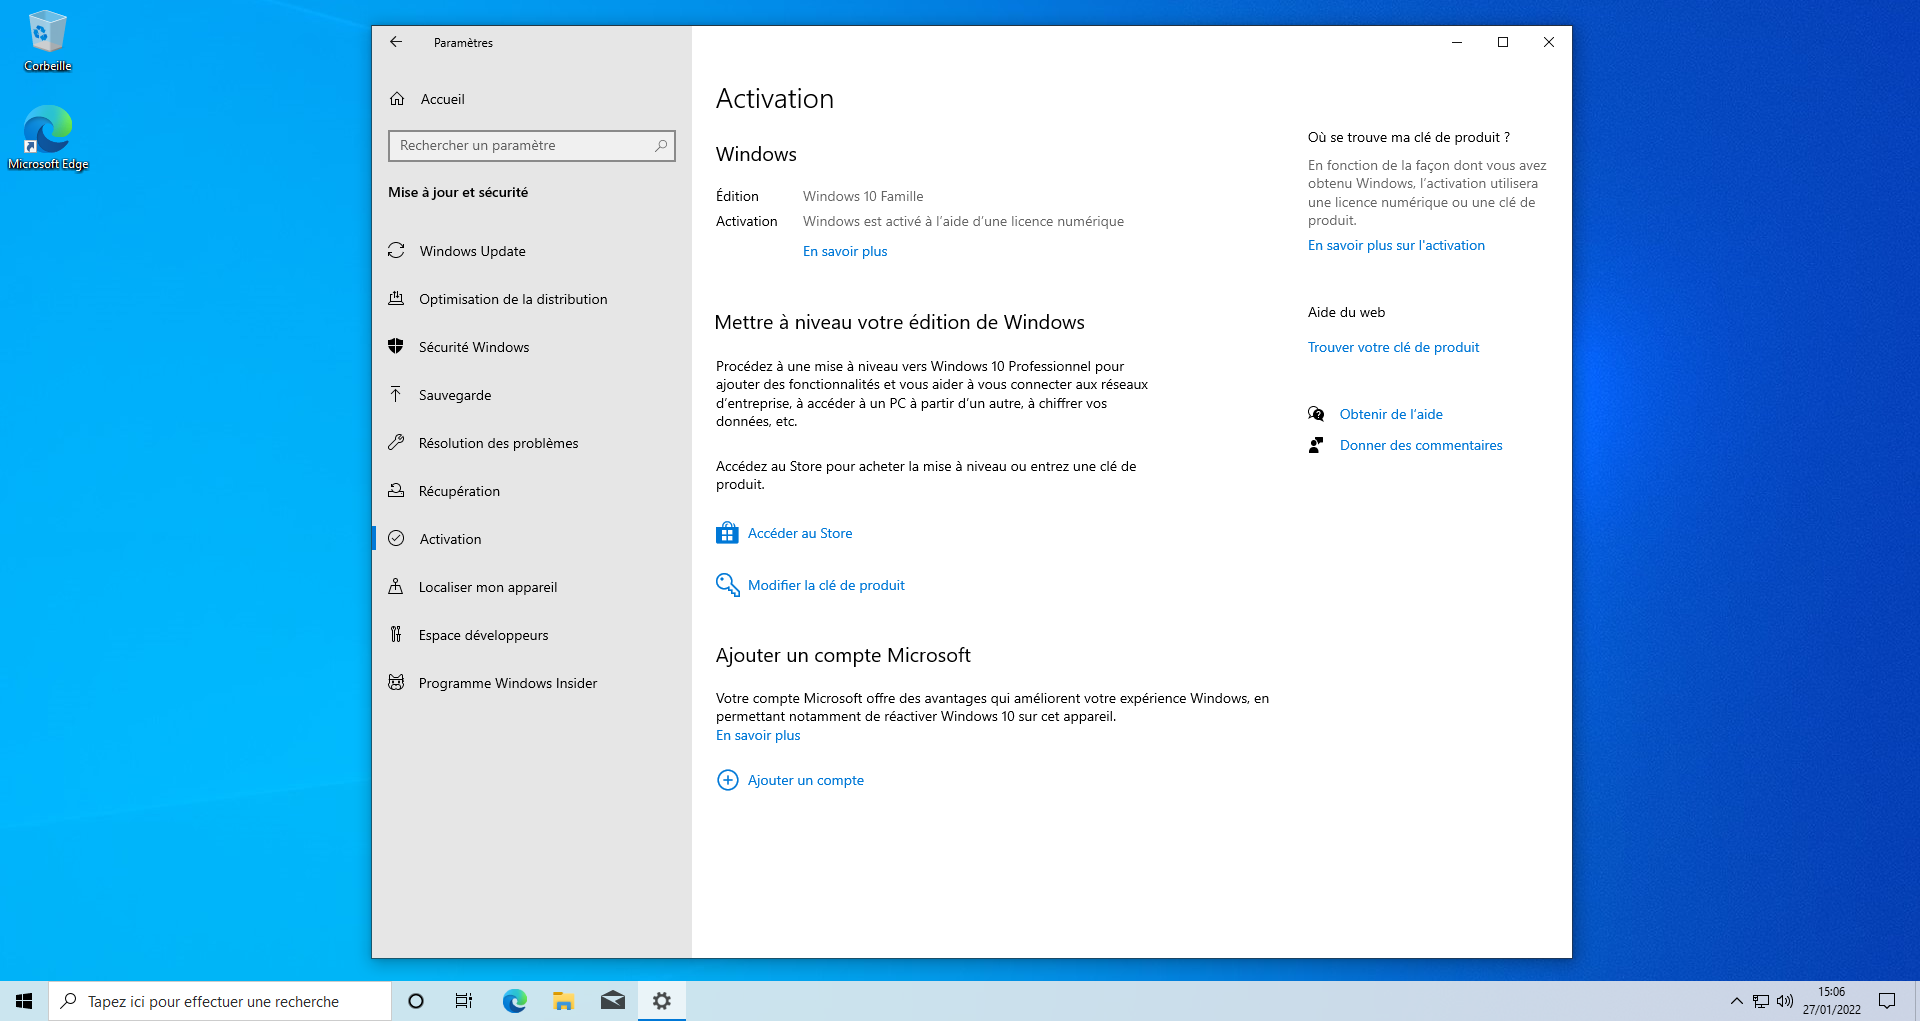Click the Settings gear on the taskbar
This screenshot has height=1021, width=1920.
click(662, 1001)
